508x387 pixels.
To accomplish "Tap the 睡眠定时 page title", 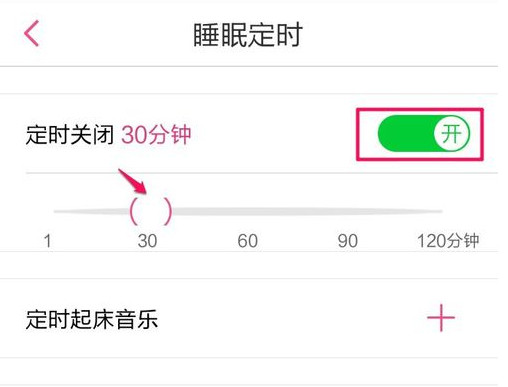I will [248, 35].
